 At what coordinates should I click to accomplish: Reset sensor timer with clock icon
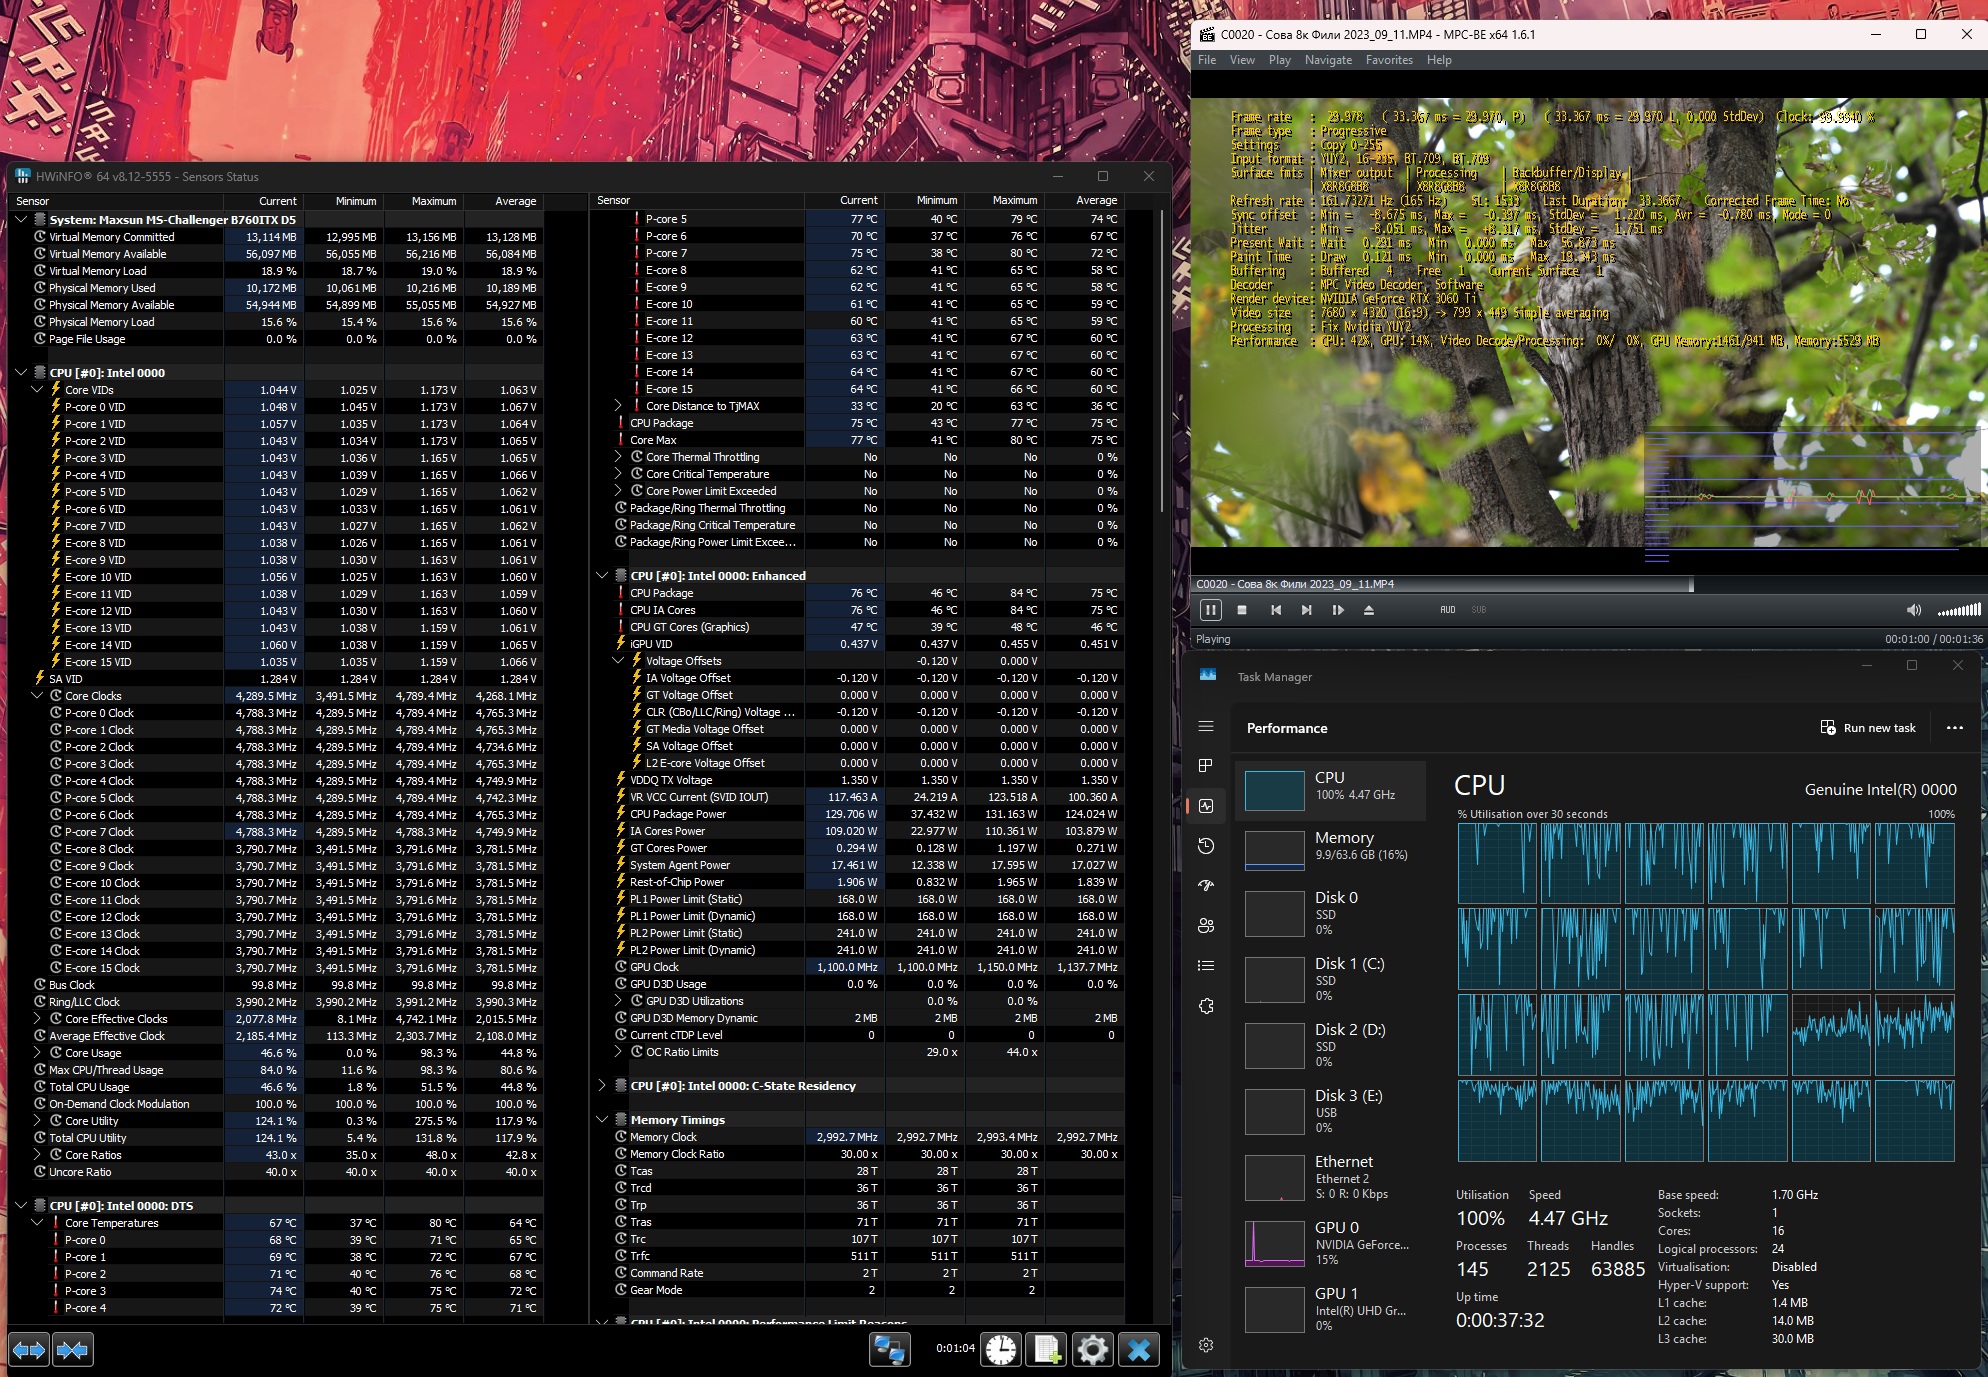[x=1000, y=1350]
